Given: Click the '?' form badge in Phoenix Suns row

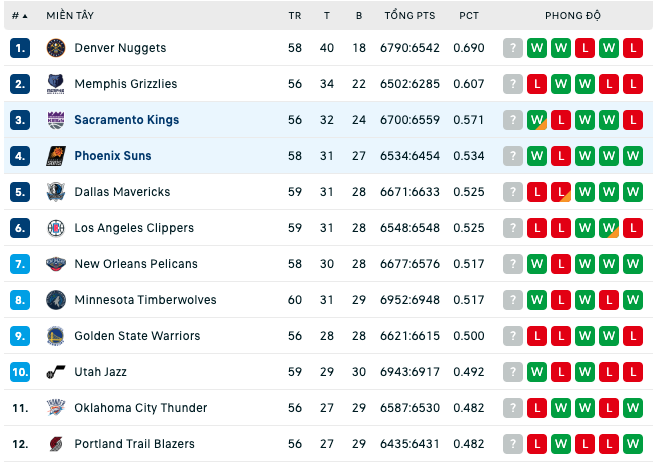Looking at the screenshot, I should tap(513, 156).
